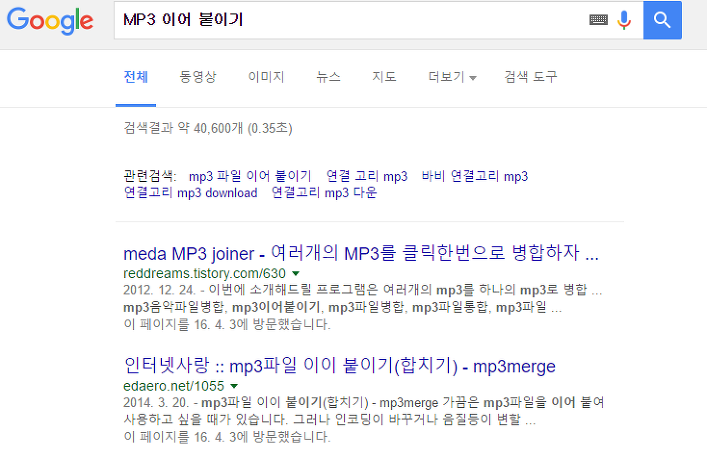Open the 뉴스 tab

click(x=328, y=77)
